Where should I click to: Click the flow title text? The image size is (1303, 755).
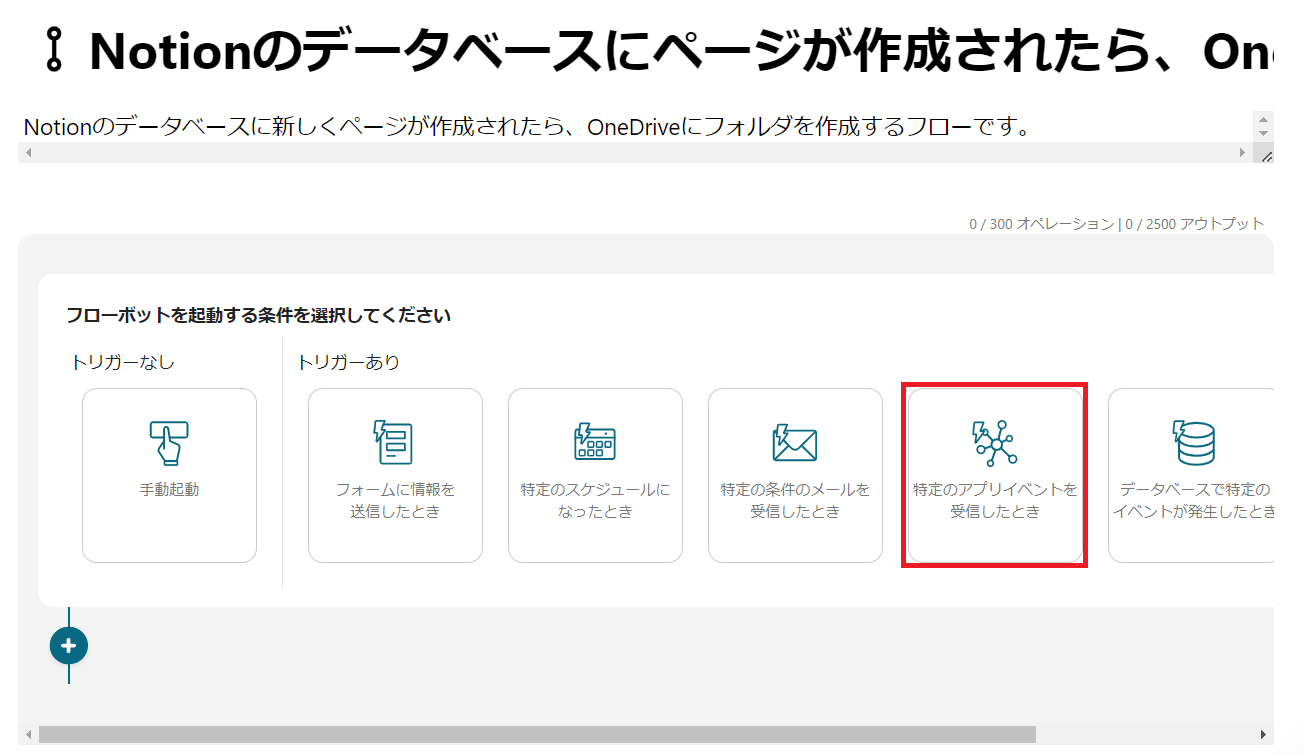(x=680, y=51)
